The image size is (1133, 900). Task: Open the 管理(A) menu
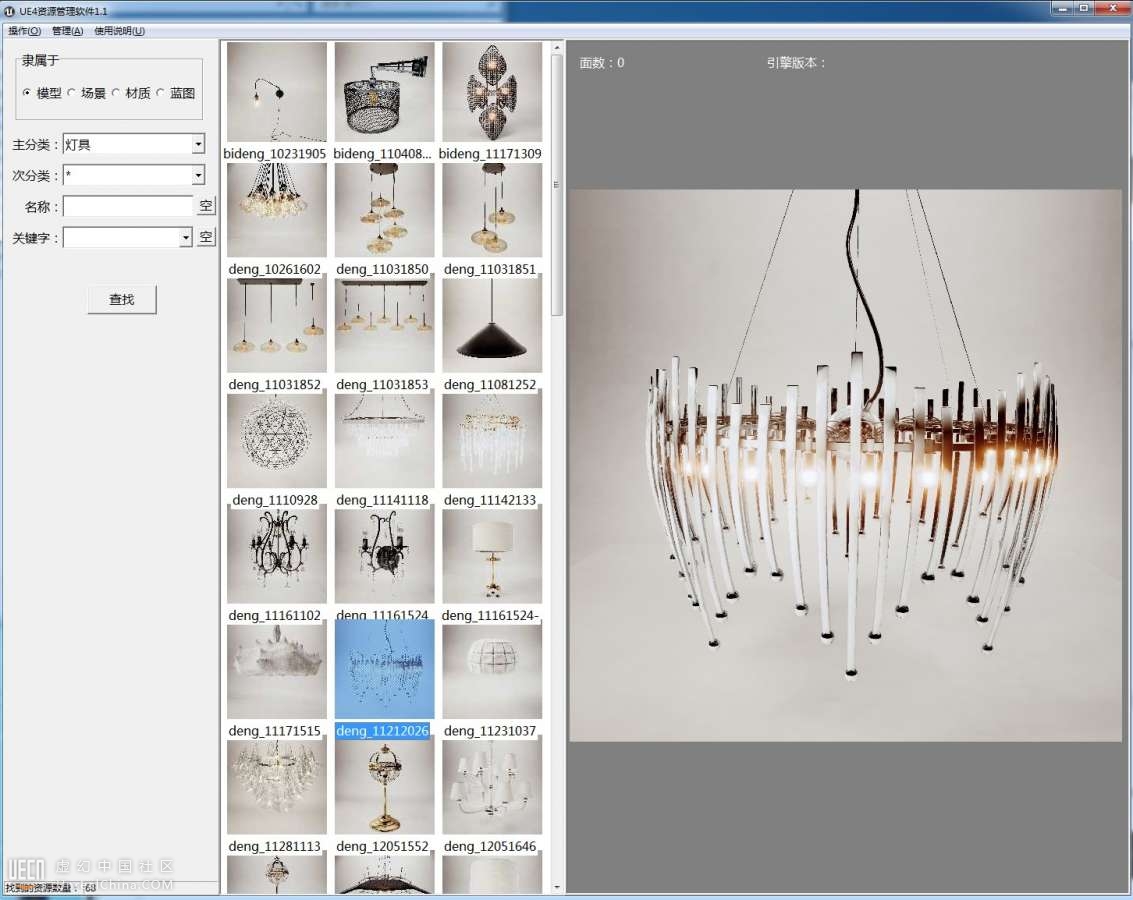click(67, 31)
